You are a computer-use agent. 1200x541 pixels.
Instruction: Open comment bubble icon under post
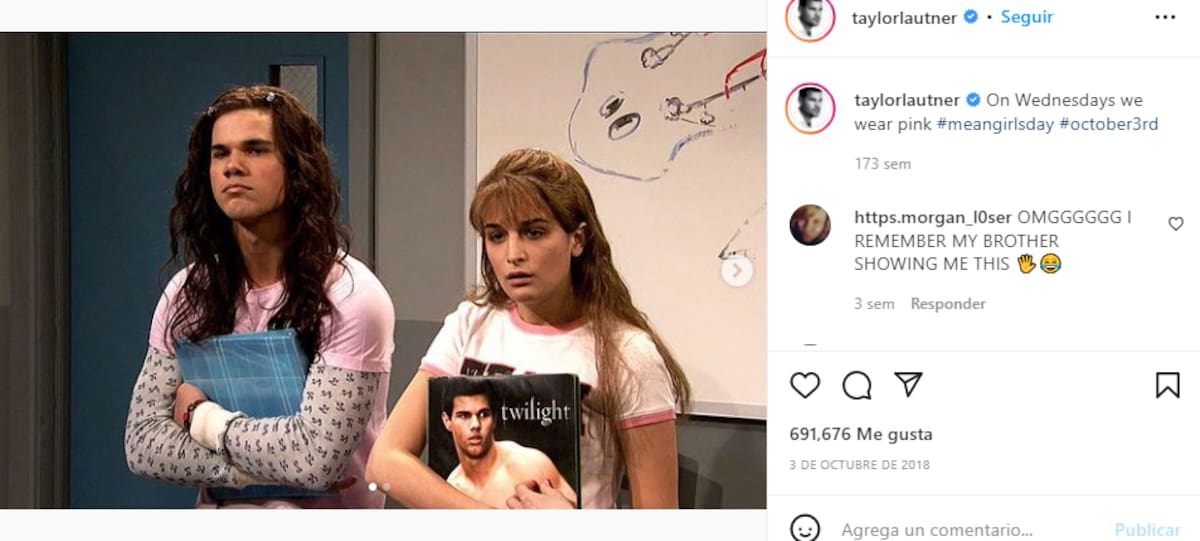857,385
